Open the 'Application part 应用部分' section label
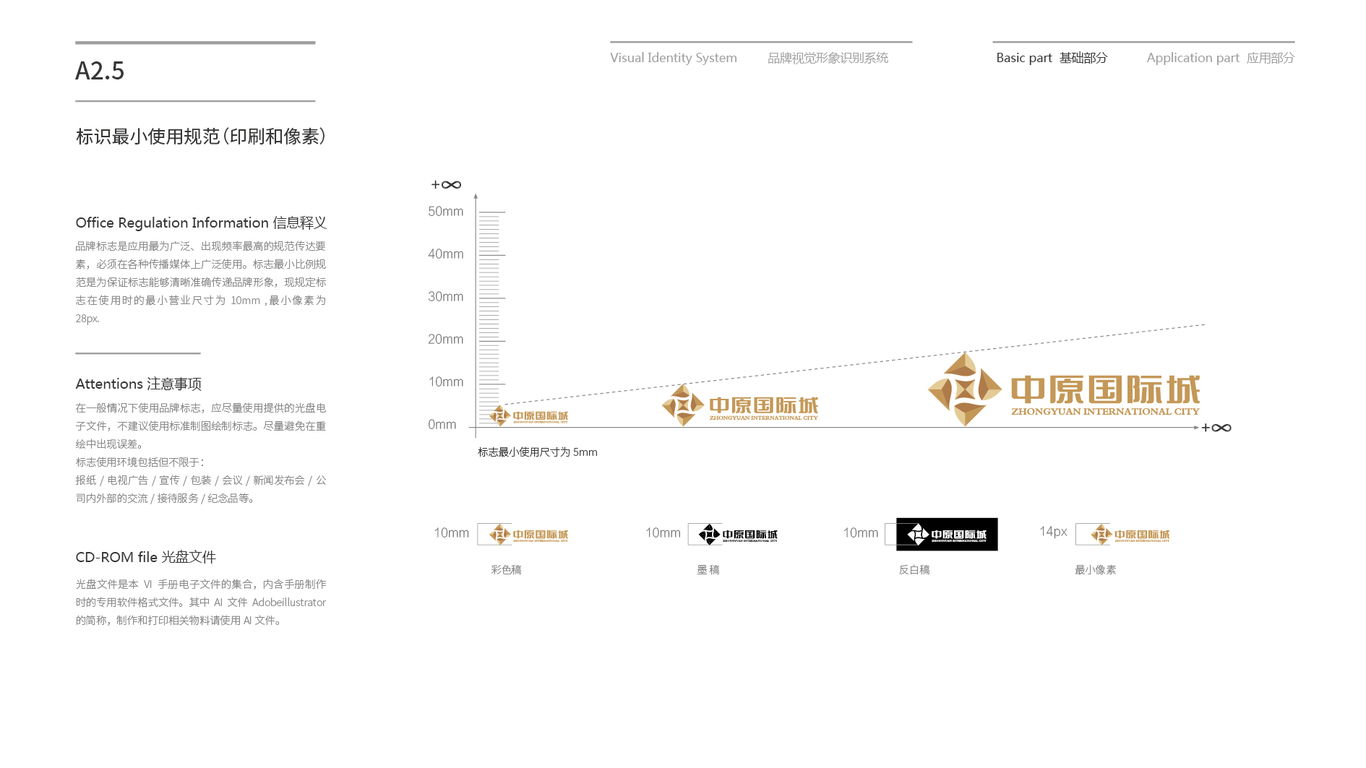Screen dimensions: 1366x768 click(1220, 58)
